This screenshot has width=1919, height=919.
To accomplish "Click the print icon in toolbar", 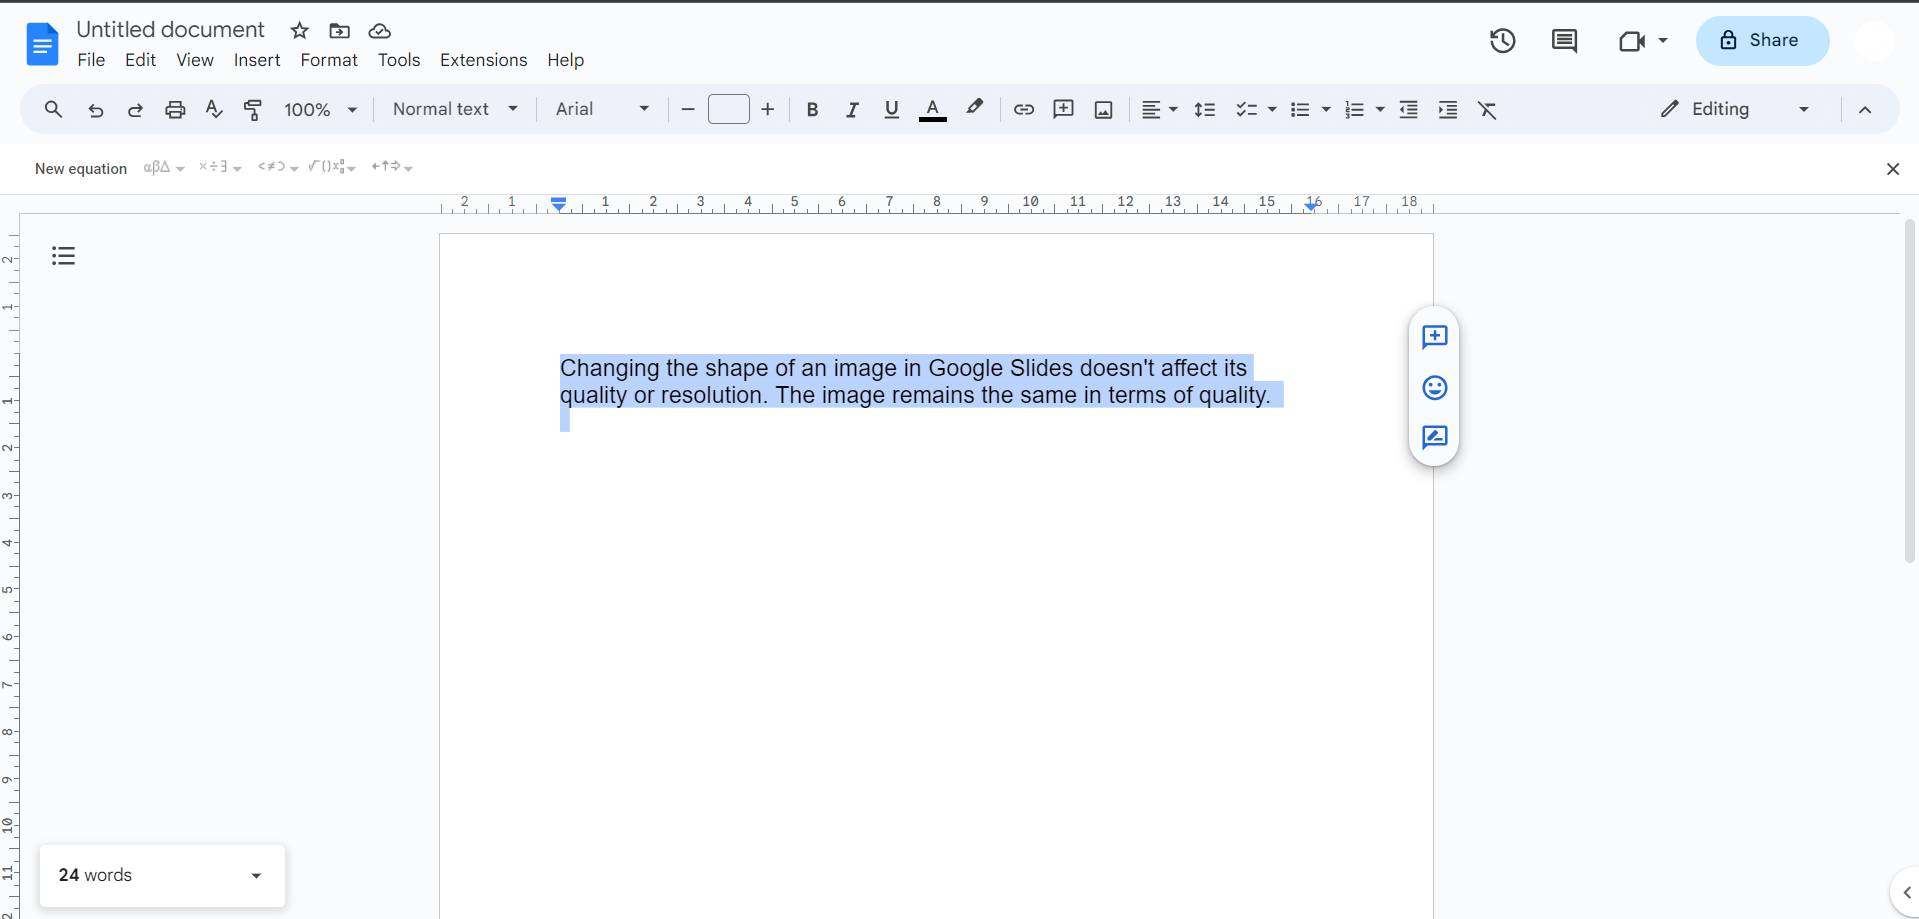I will (x=175, y=110).
